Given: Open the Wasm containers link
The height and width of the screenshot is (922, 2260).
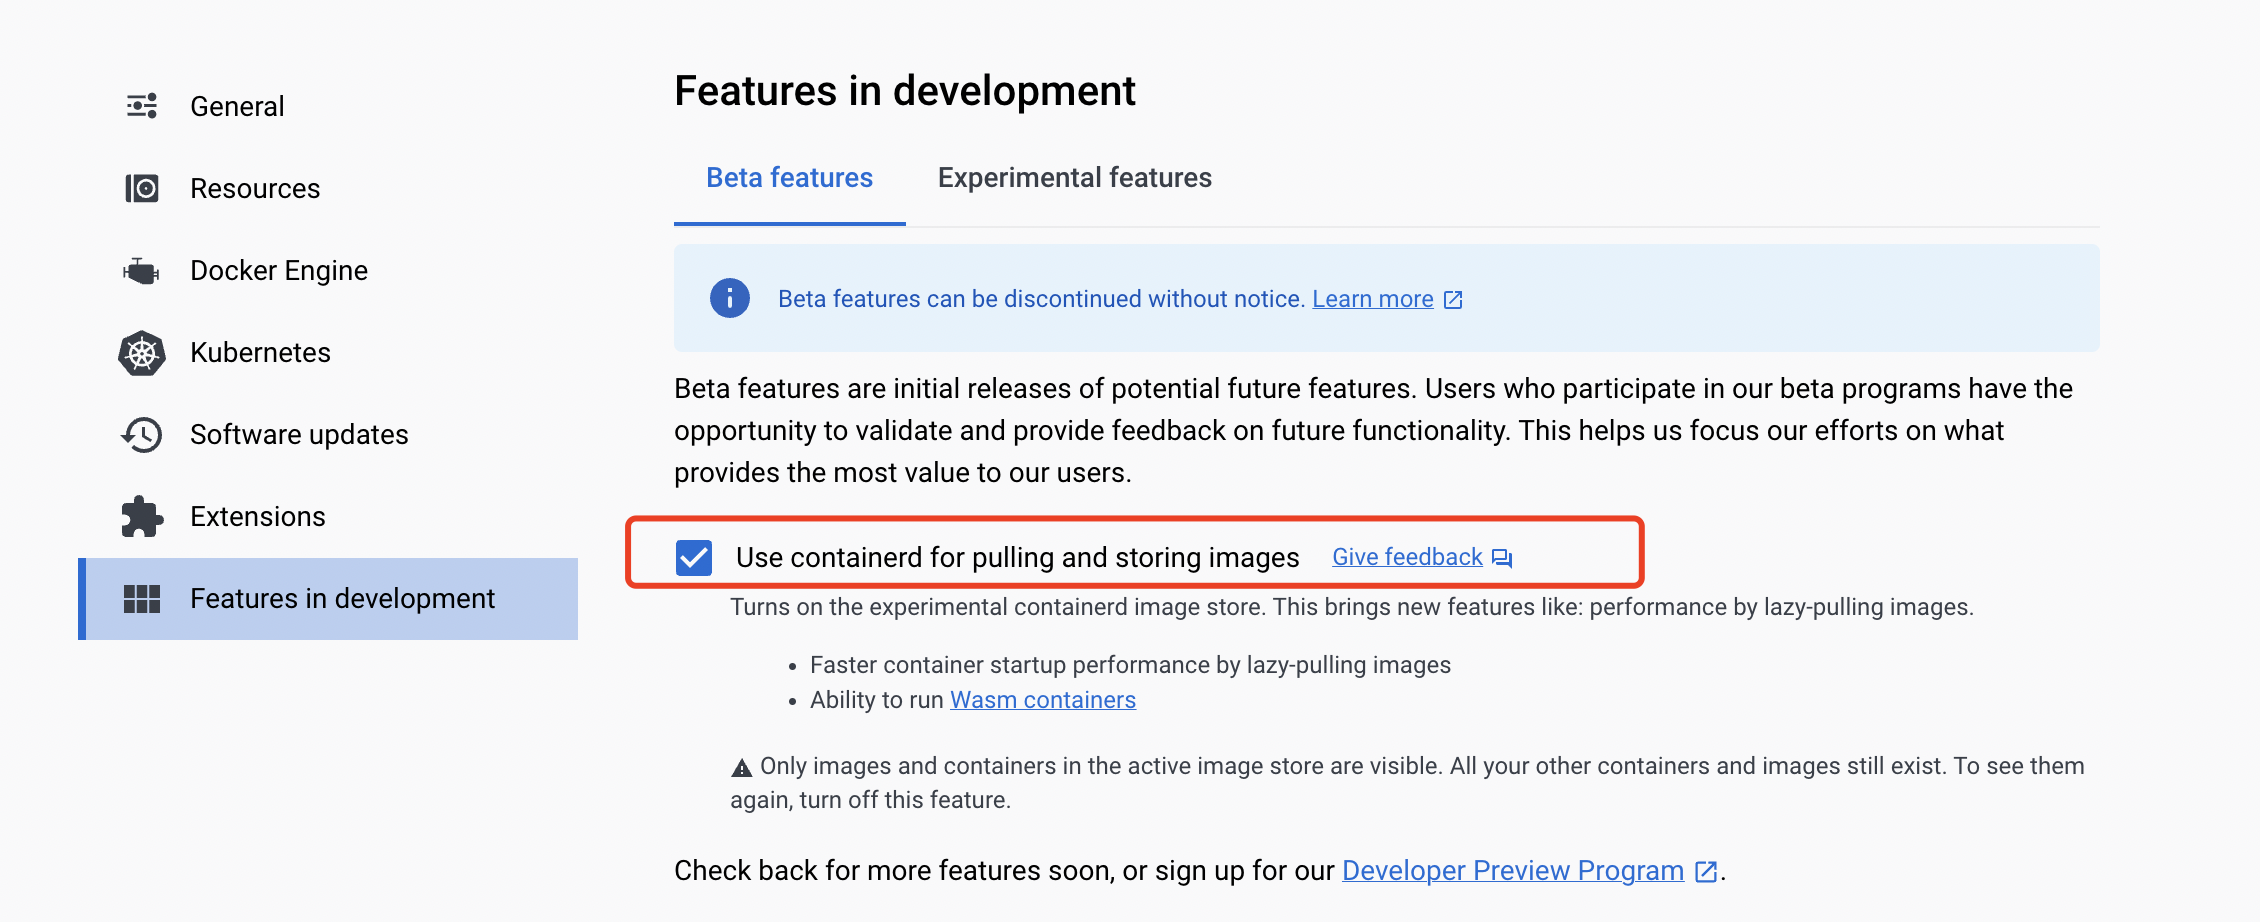Looking at the screenshot, I should click(1043, 700).
